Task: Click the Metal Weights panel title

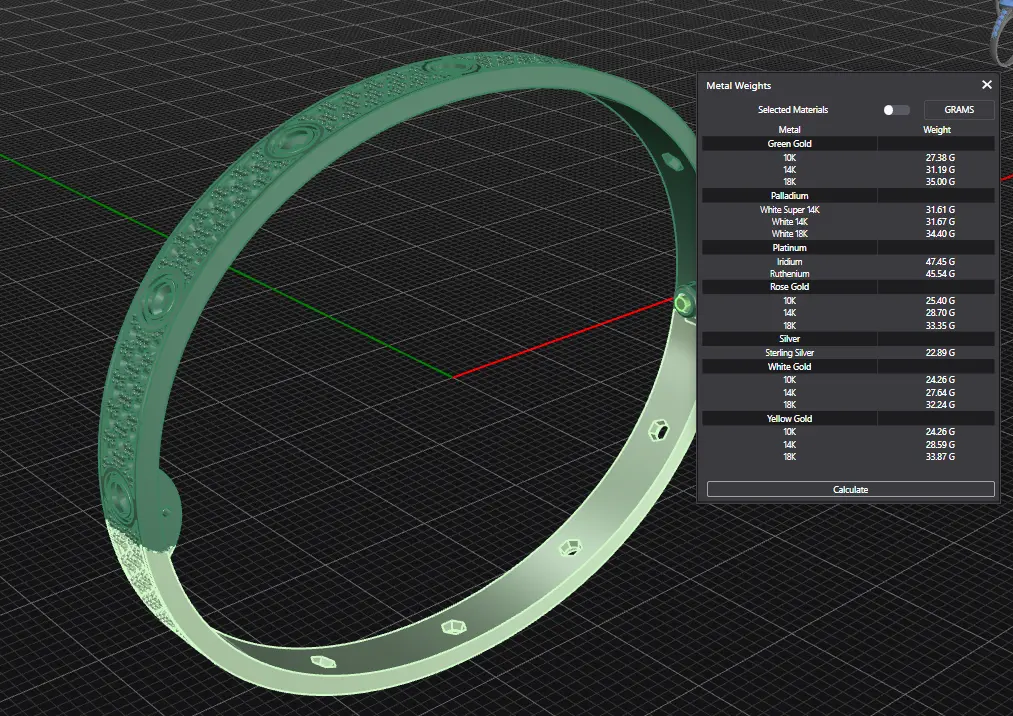Action: 738,85
